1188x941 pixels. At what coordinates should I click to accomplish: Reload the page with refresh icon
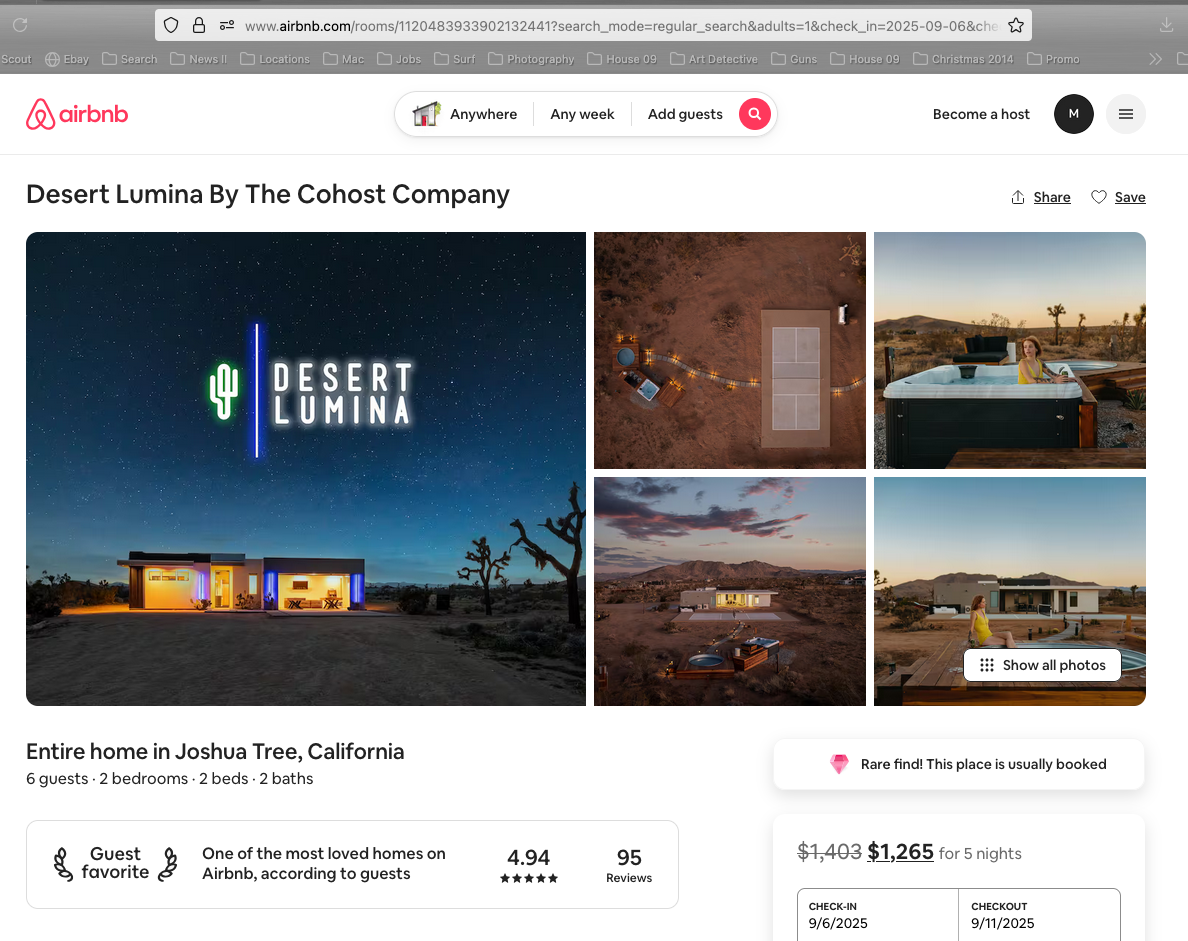20,25
